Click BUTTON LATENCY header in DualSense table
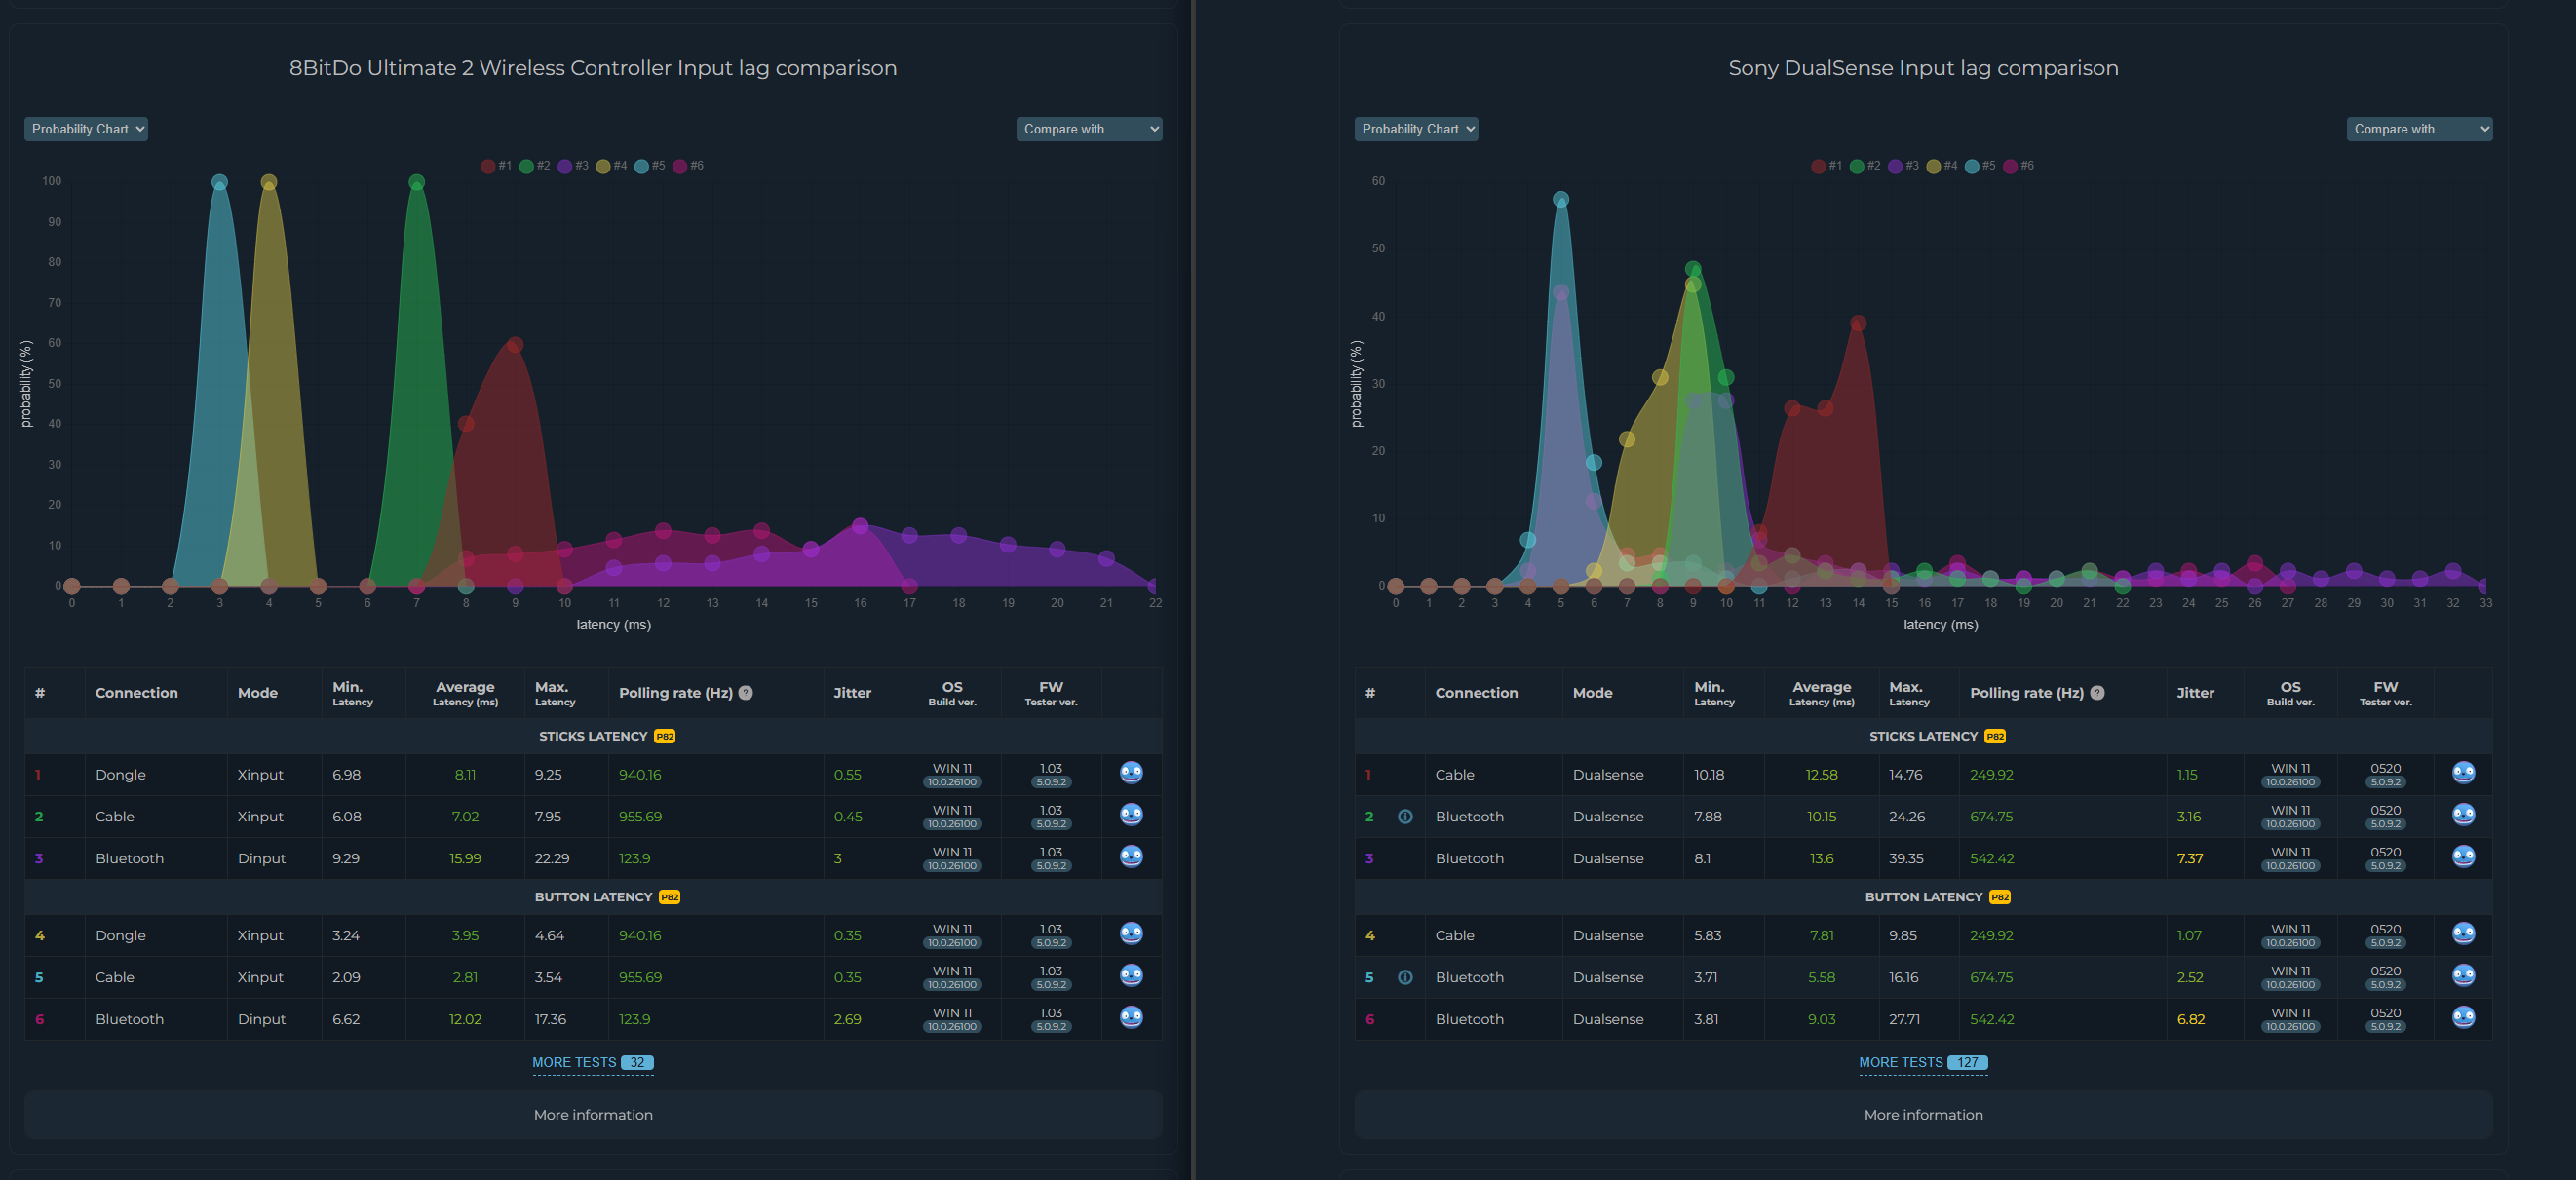This screenshot has height=1180, width=2576. 1923,897
